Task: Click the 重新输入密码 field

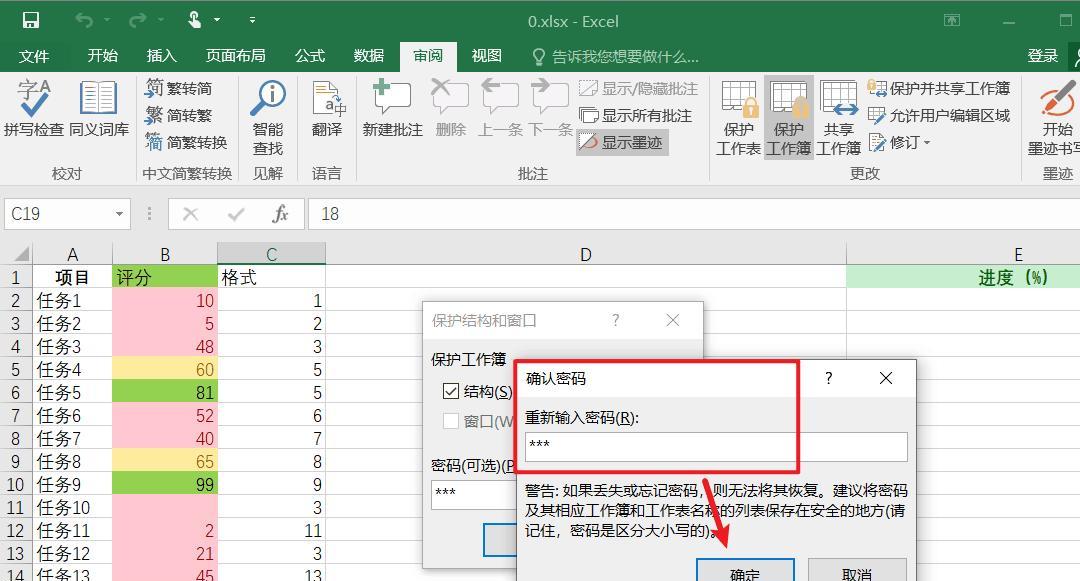Action: pyautogui.click(x=716, y=446)
